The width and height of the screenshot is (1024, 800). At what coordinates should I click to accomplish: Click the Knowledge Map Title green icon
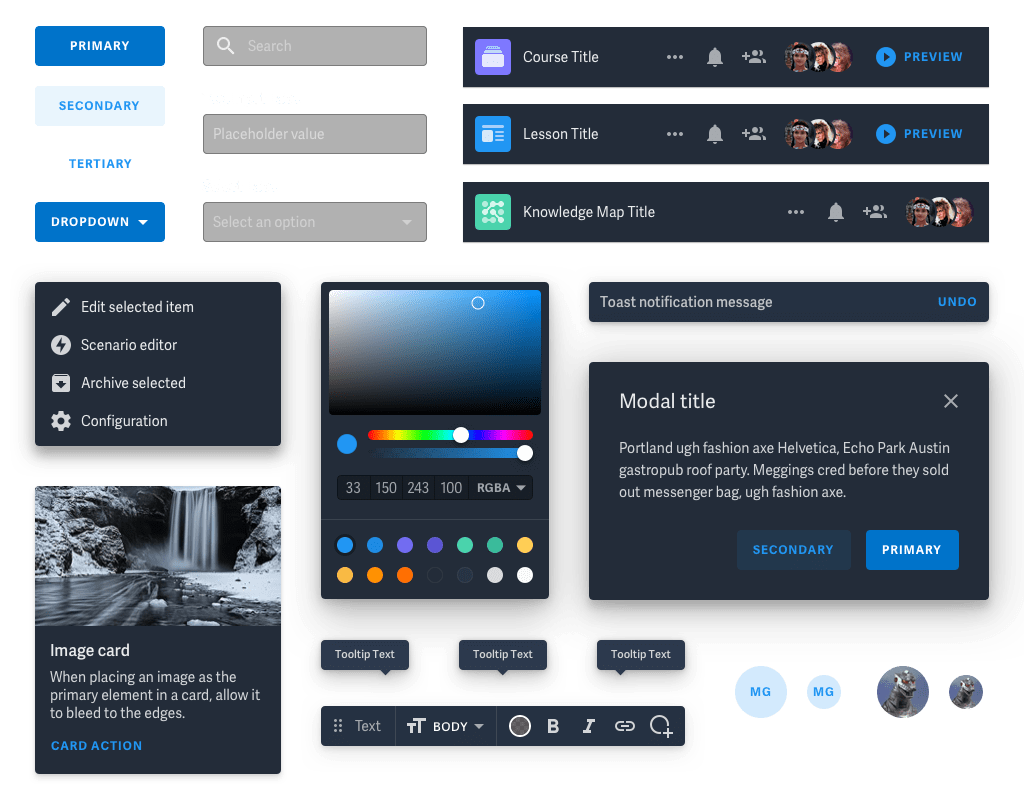tap(492, 212)
